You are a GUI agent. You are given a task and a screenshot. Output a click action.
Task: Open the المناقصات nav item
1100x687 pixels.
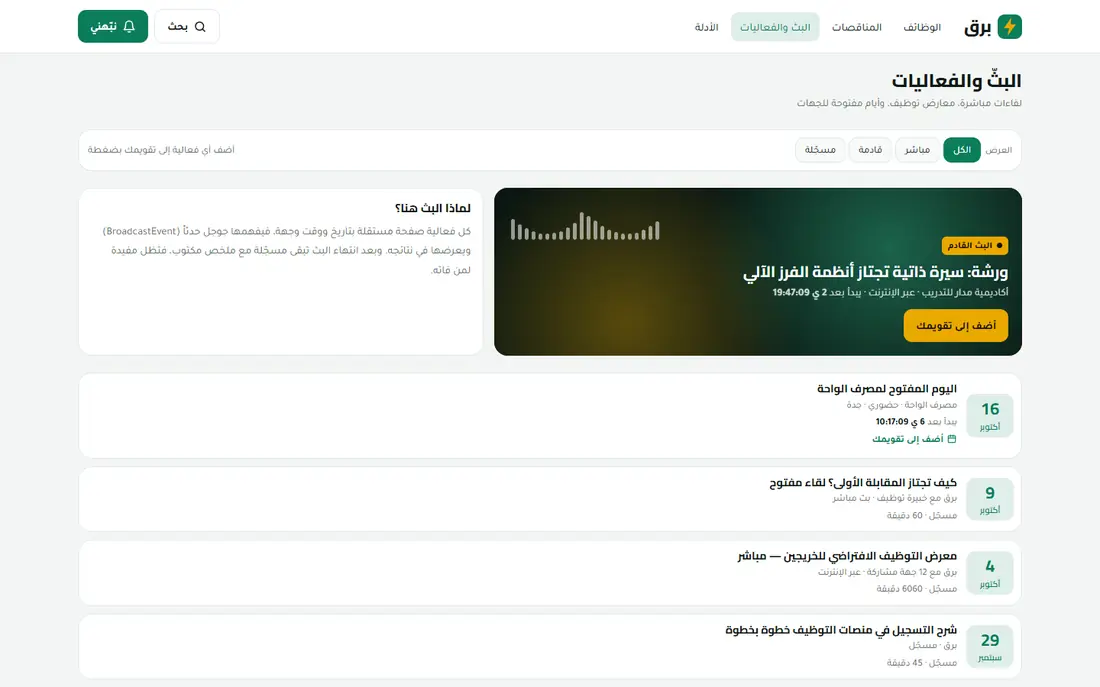857,27
